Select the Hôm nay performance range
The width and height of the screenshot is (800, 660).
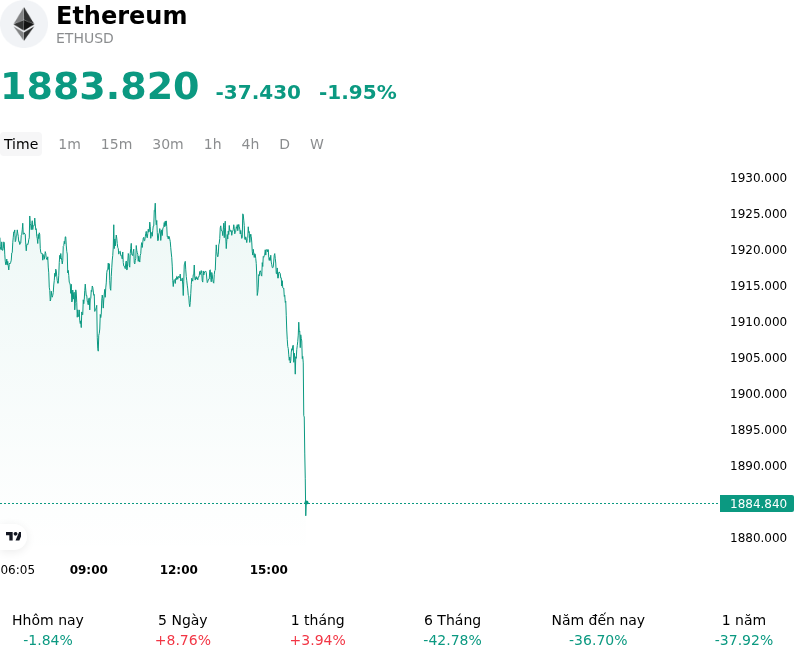[x=48, y=629]
